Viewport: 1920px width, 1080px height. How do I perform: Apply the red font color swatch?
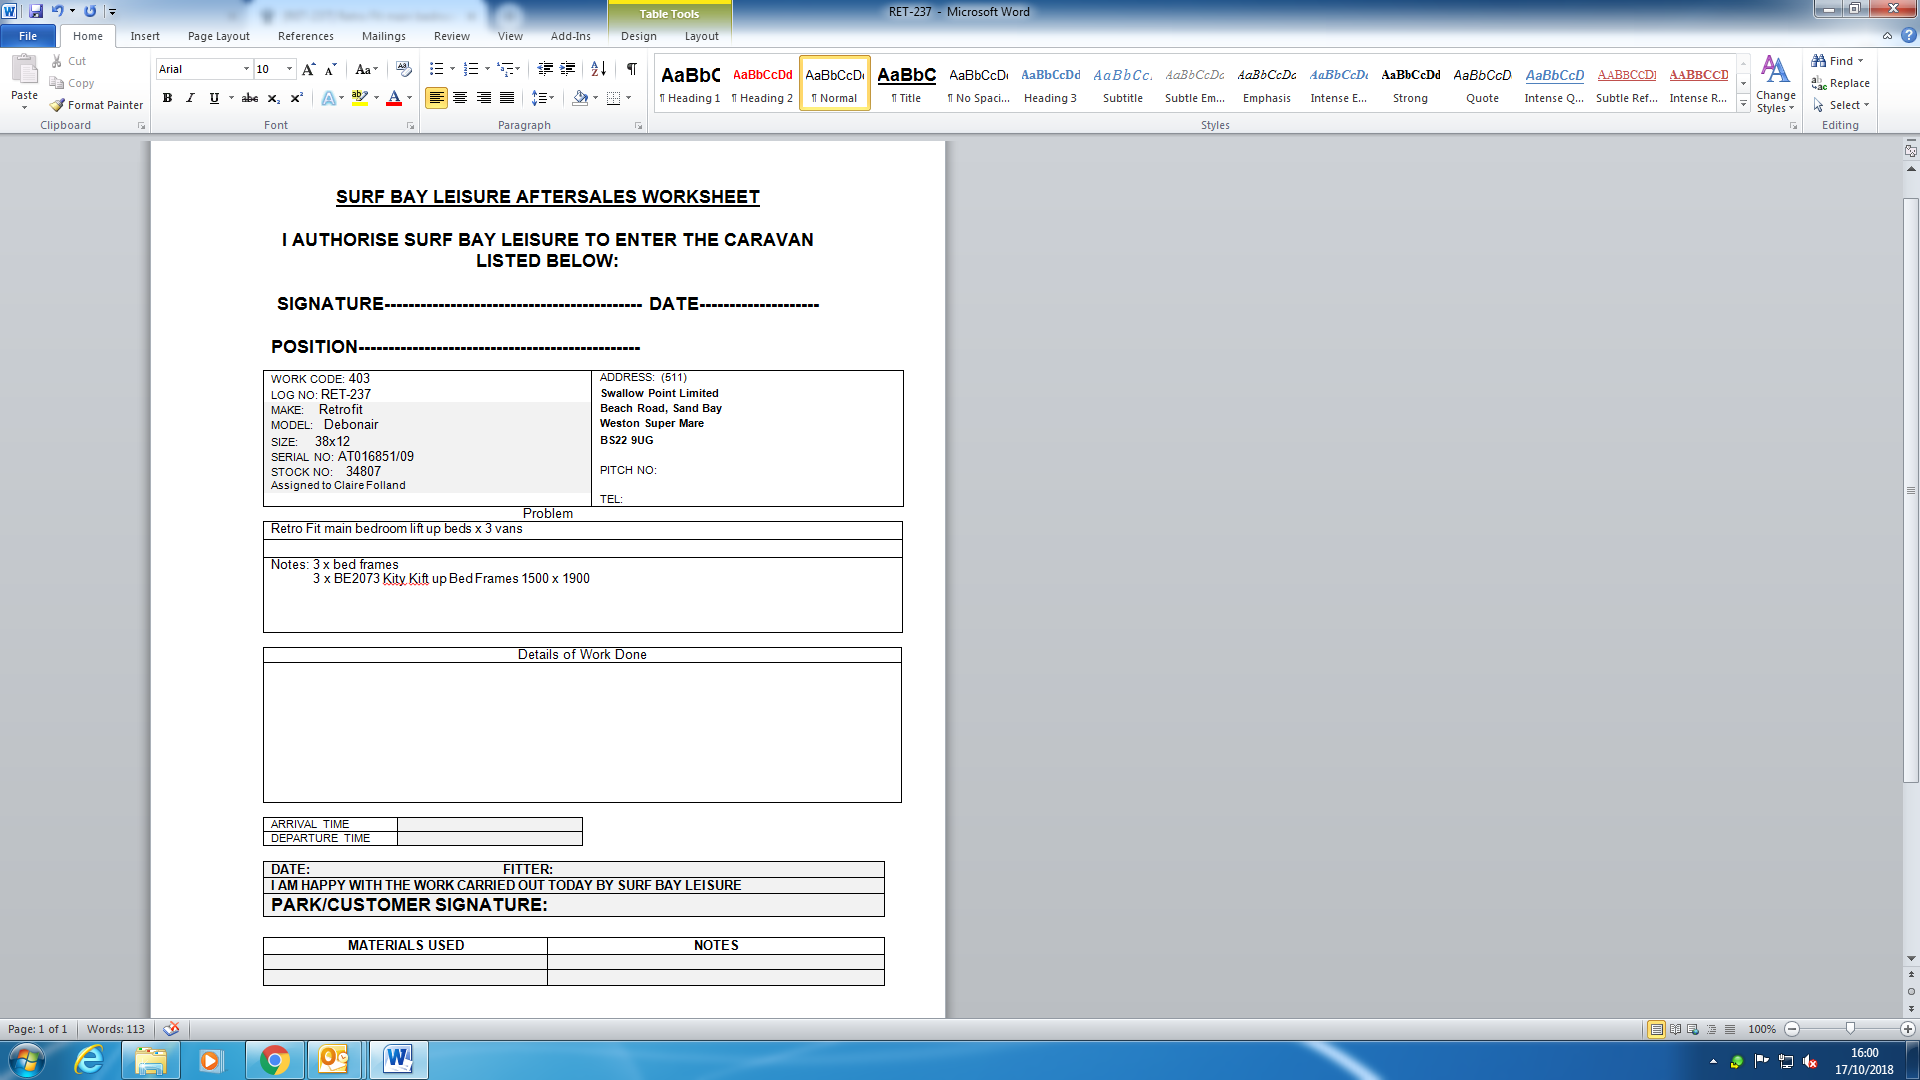(394, 98)
